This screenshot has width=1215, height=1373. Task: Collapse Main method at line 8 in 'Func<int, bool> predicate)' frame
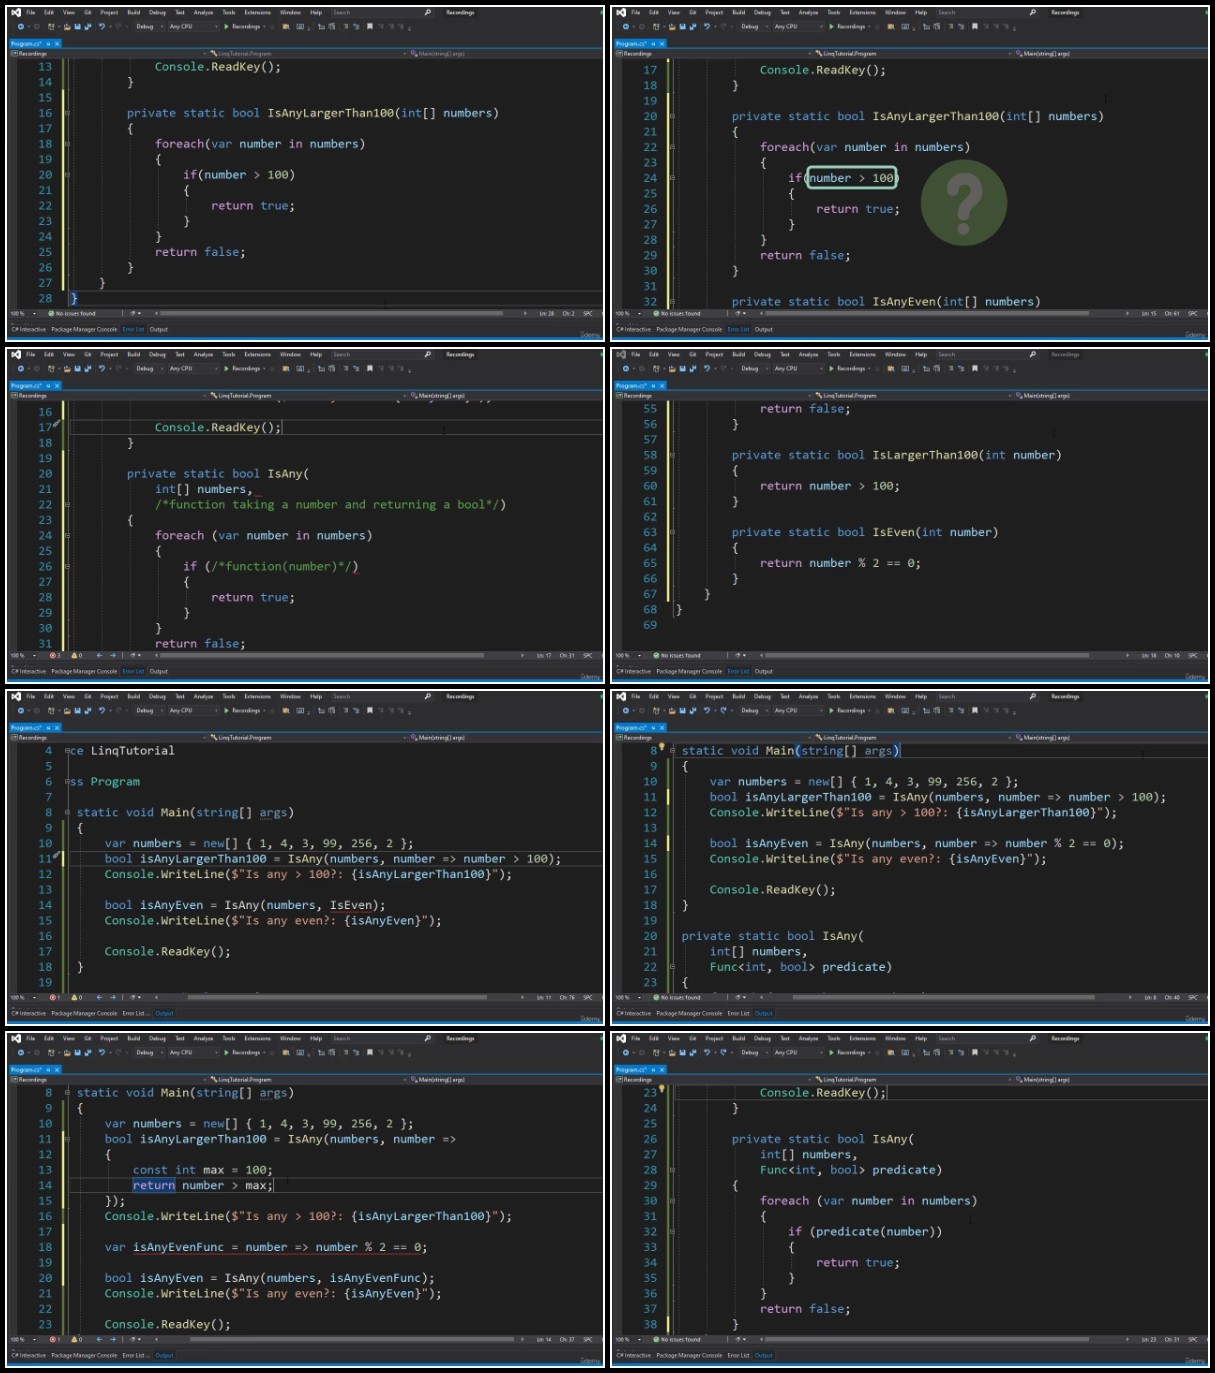coord(672,751)
